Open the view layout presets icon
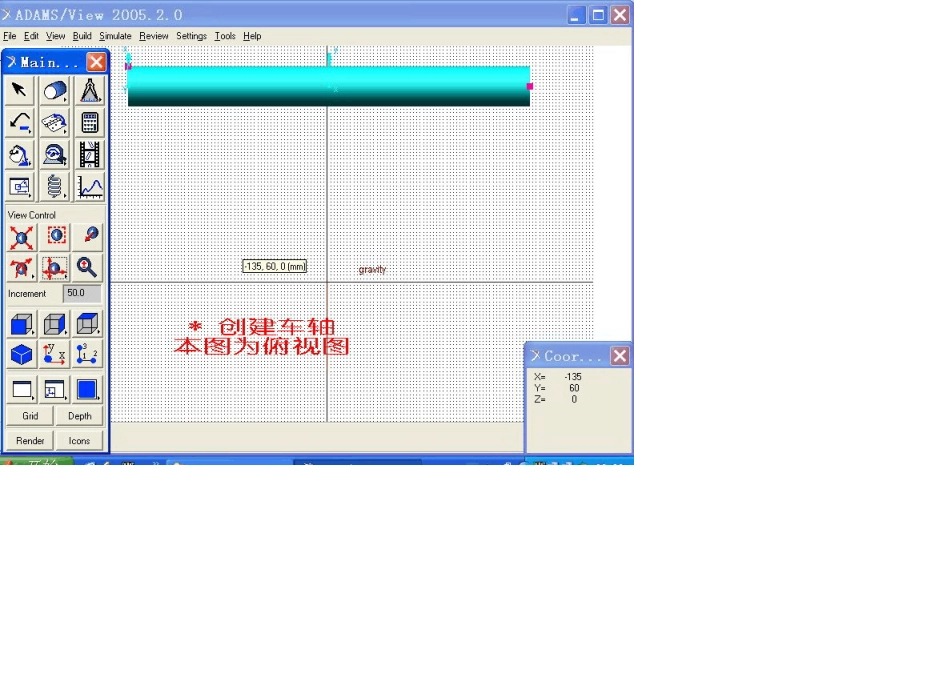The width and height of the screenshot is (950, 697). tap(55, 390)
